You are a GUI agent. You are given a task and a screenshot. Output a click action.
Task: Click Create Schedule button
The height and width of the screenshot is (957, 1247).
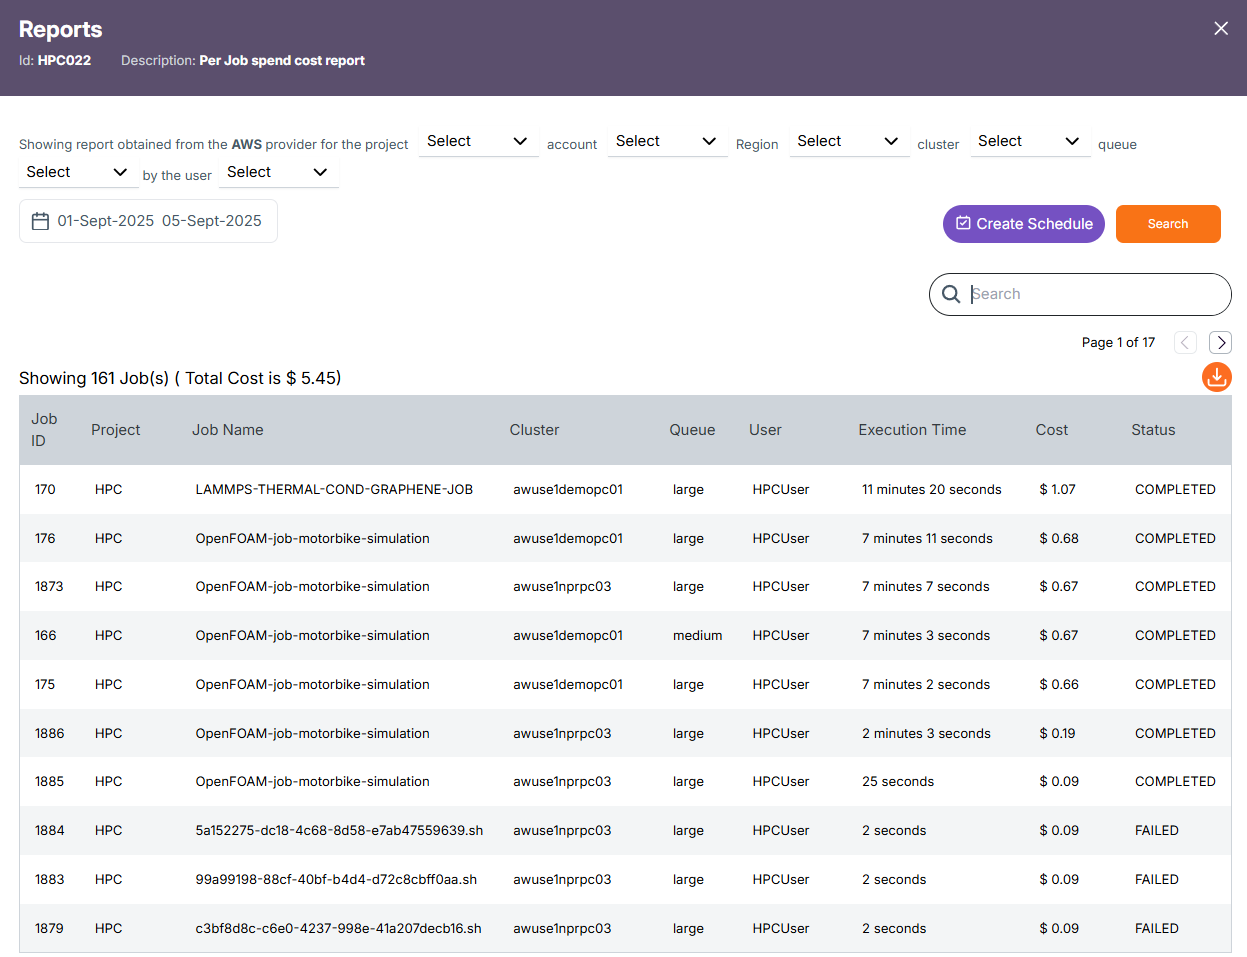pyautogui.click(x=1024, y=224)
